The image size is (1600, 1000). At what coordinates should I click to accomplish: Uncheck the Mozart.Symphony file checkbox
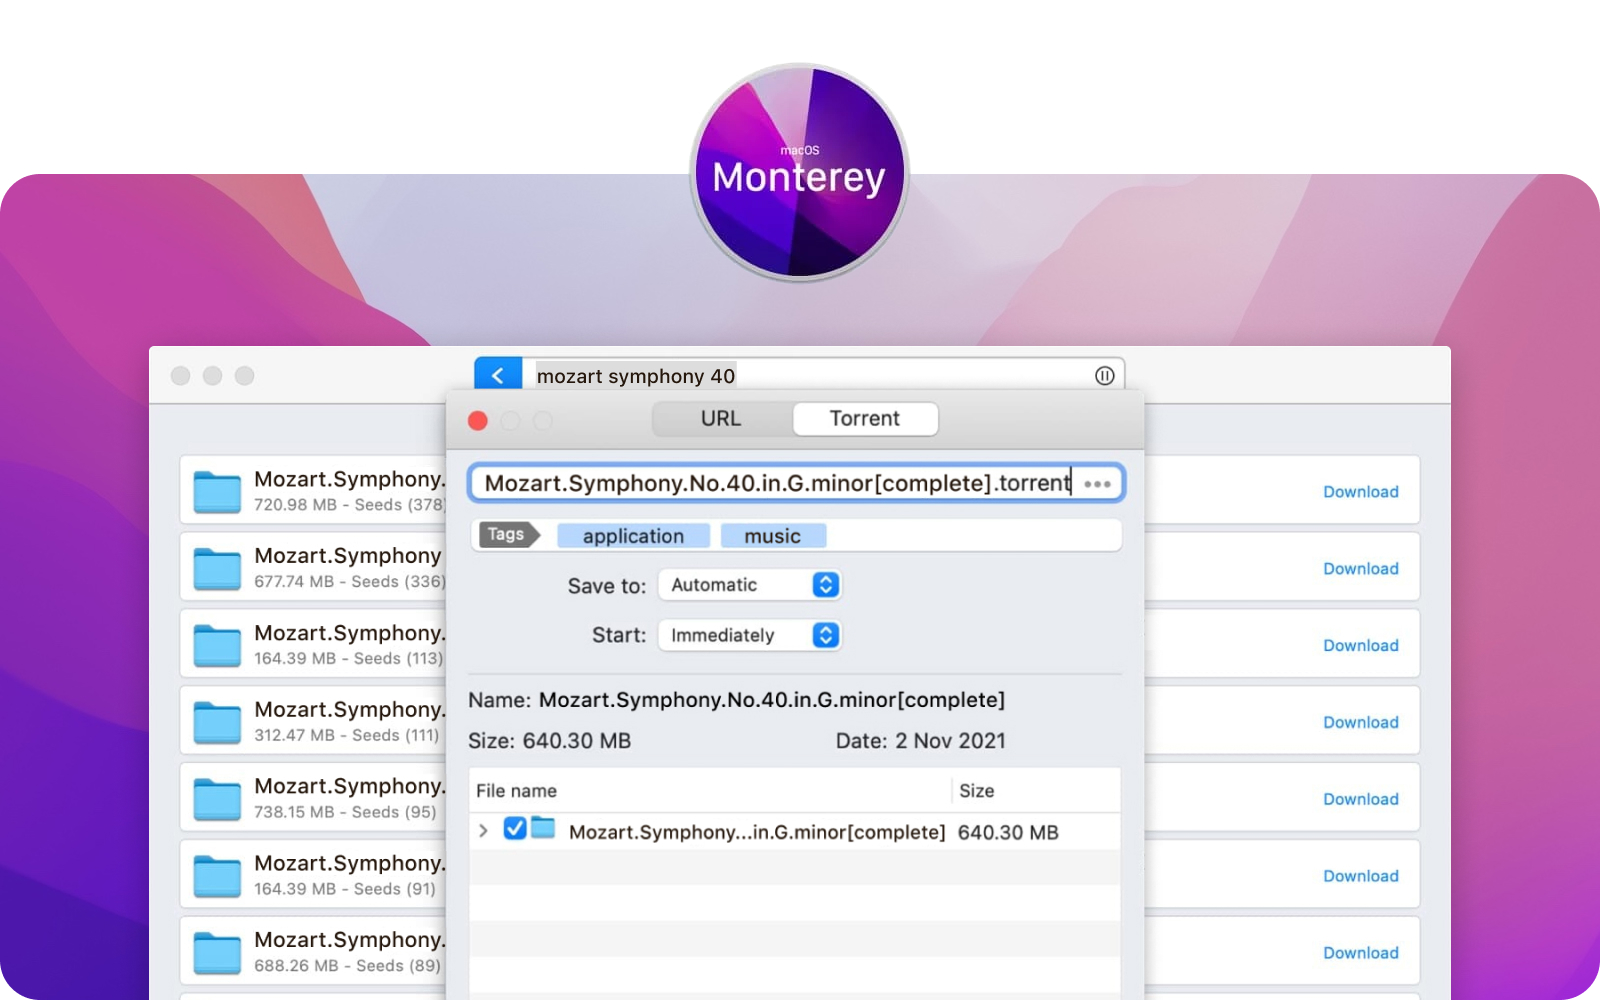pos(515,829)
